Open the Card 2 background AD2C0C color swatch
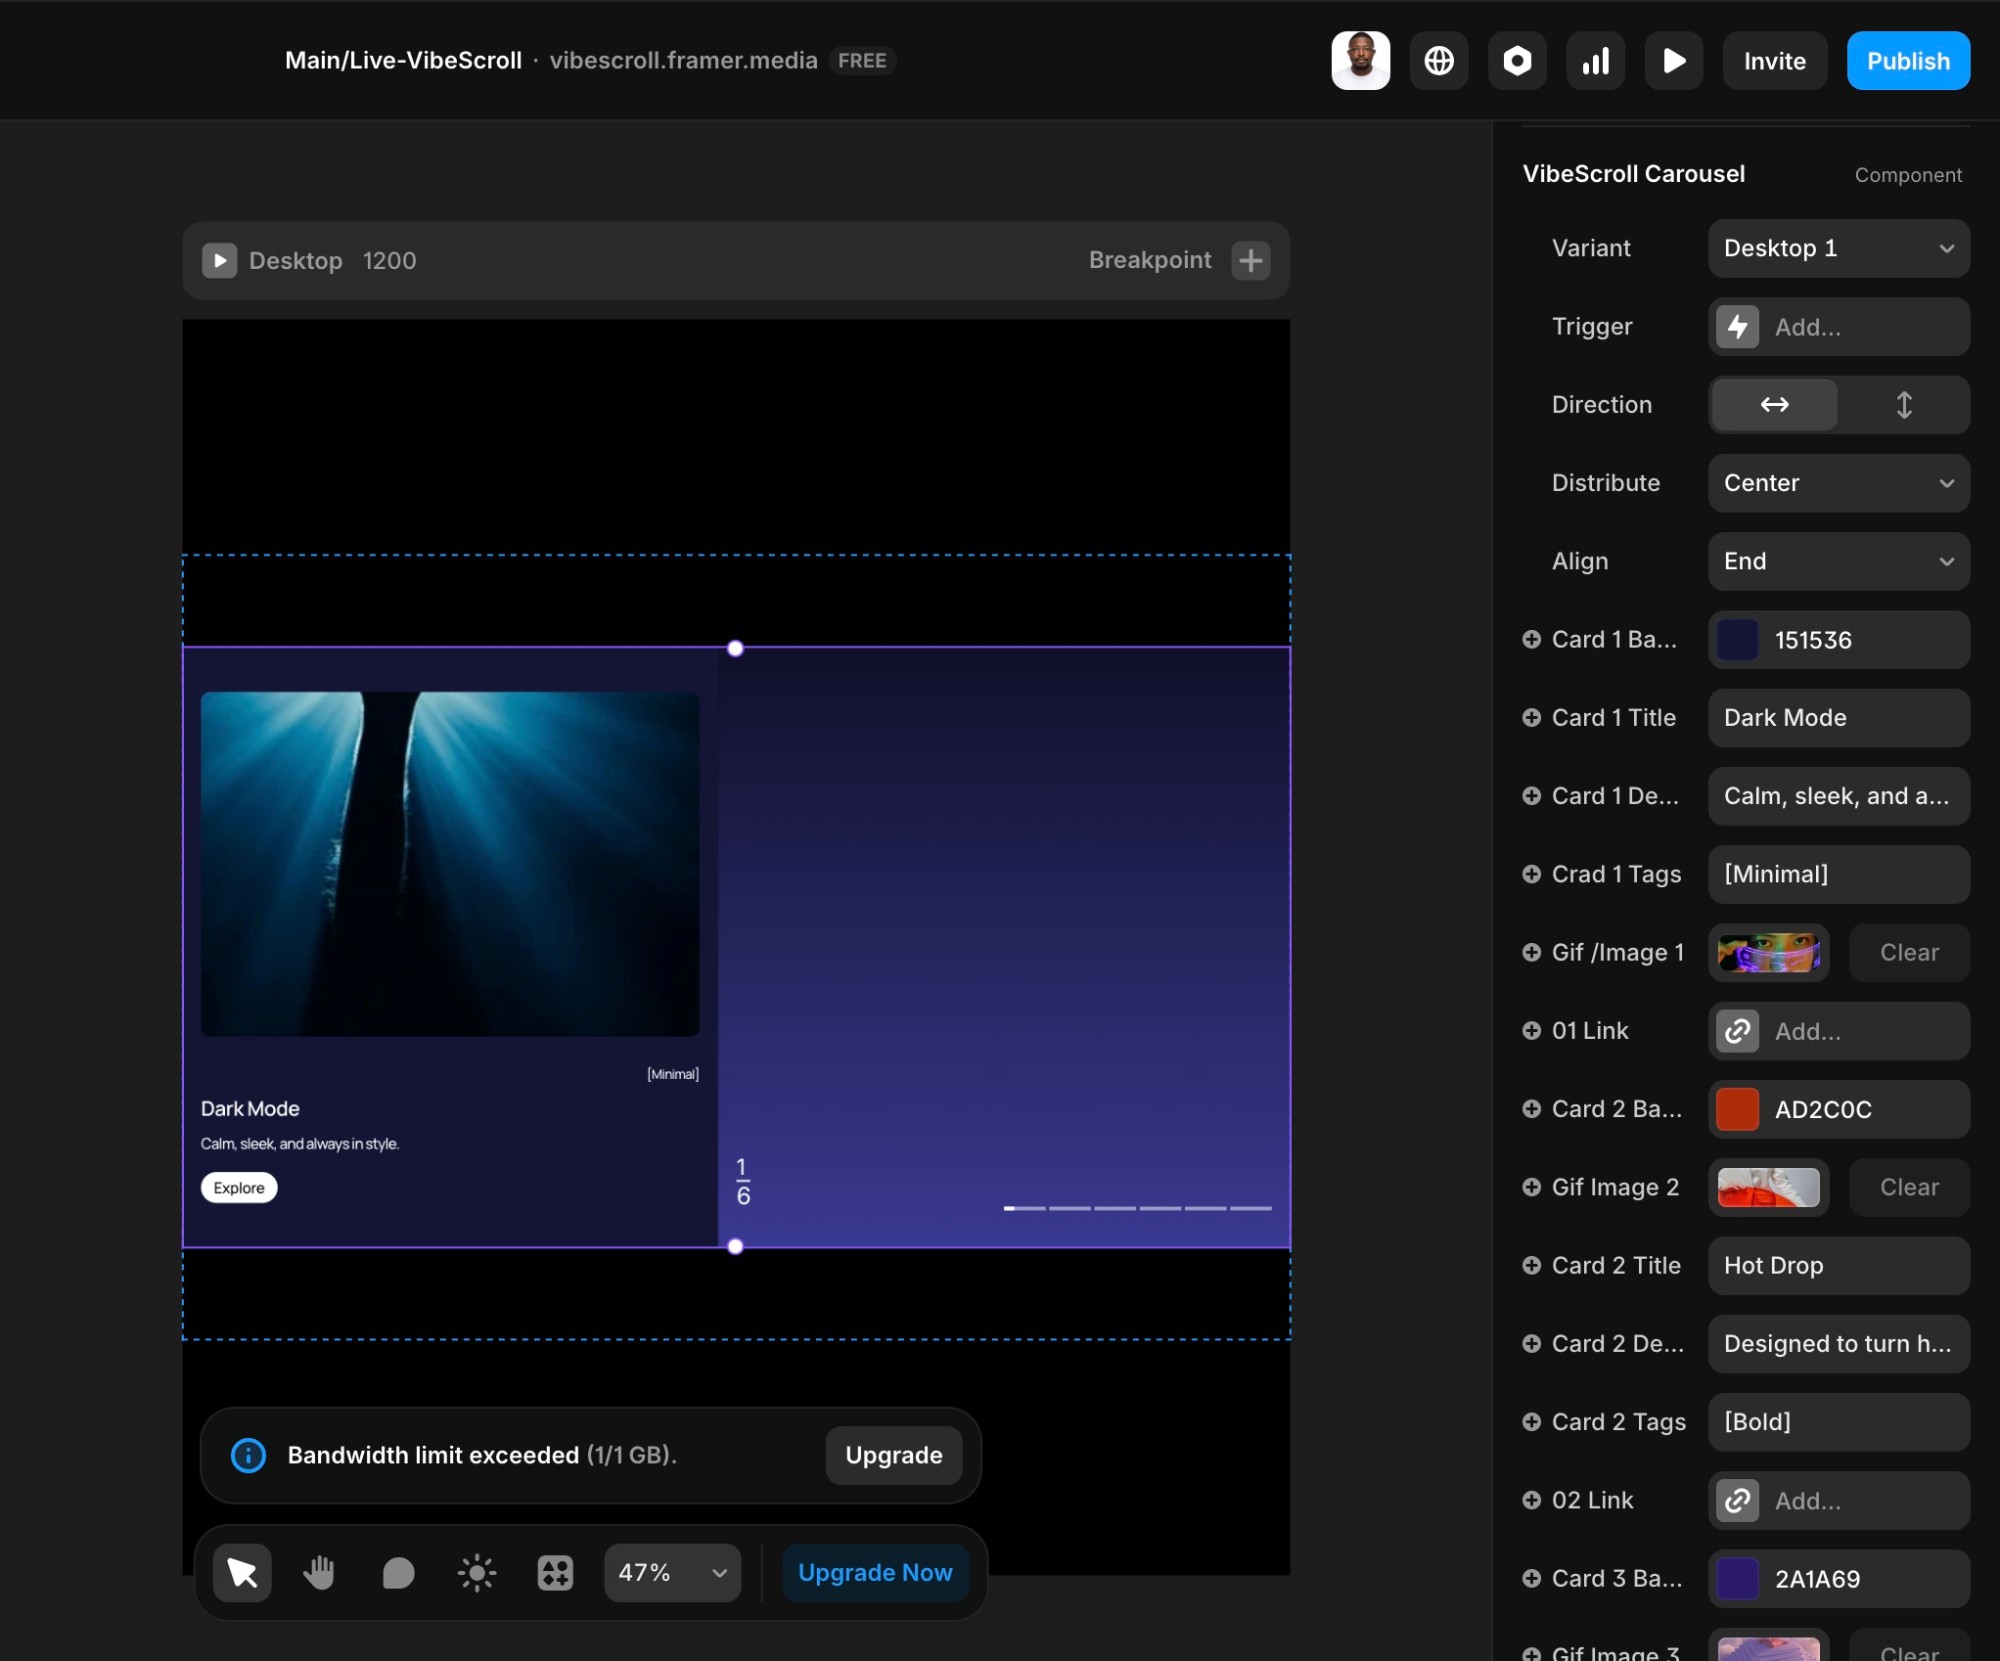Viewport: 2000px width, 1661px height. (1738, 1109)
